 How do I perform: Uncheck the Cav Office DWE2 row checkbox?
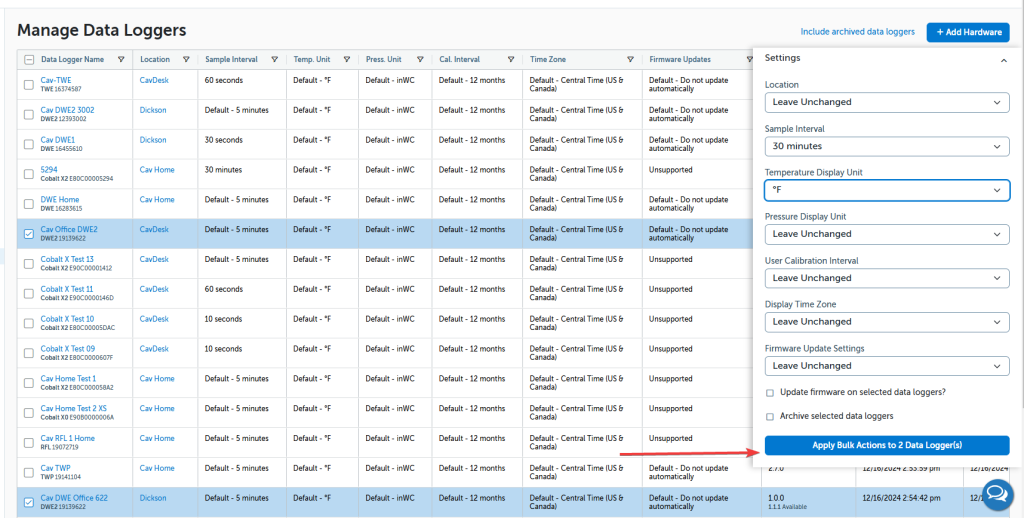click(x=29, y=234)
